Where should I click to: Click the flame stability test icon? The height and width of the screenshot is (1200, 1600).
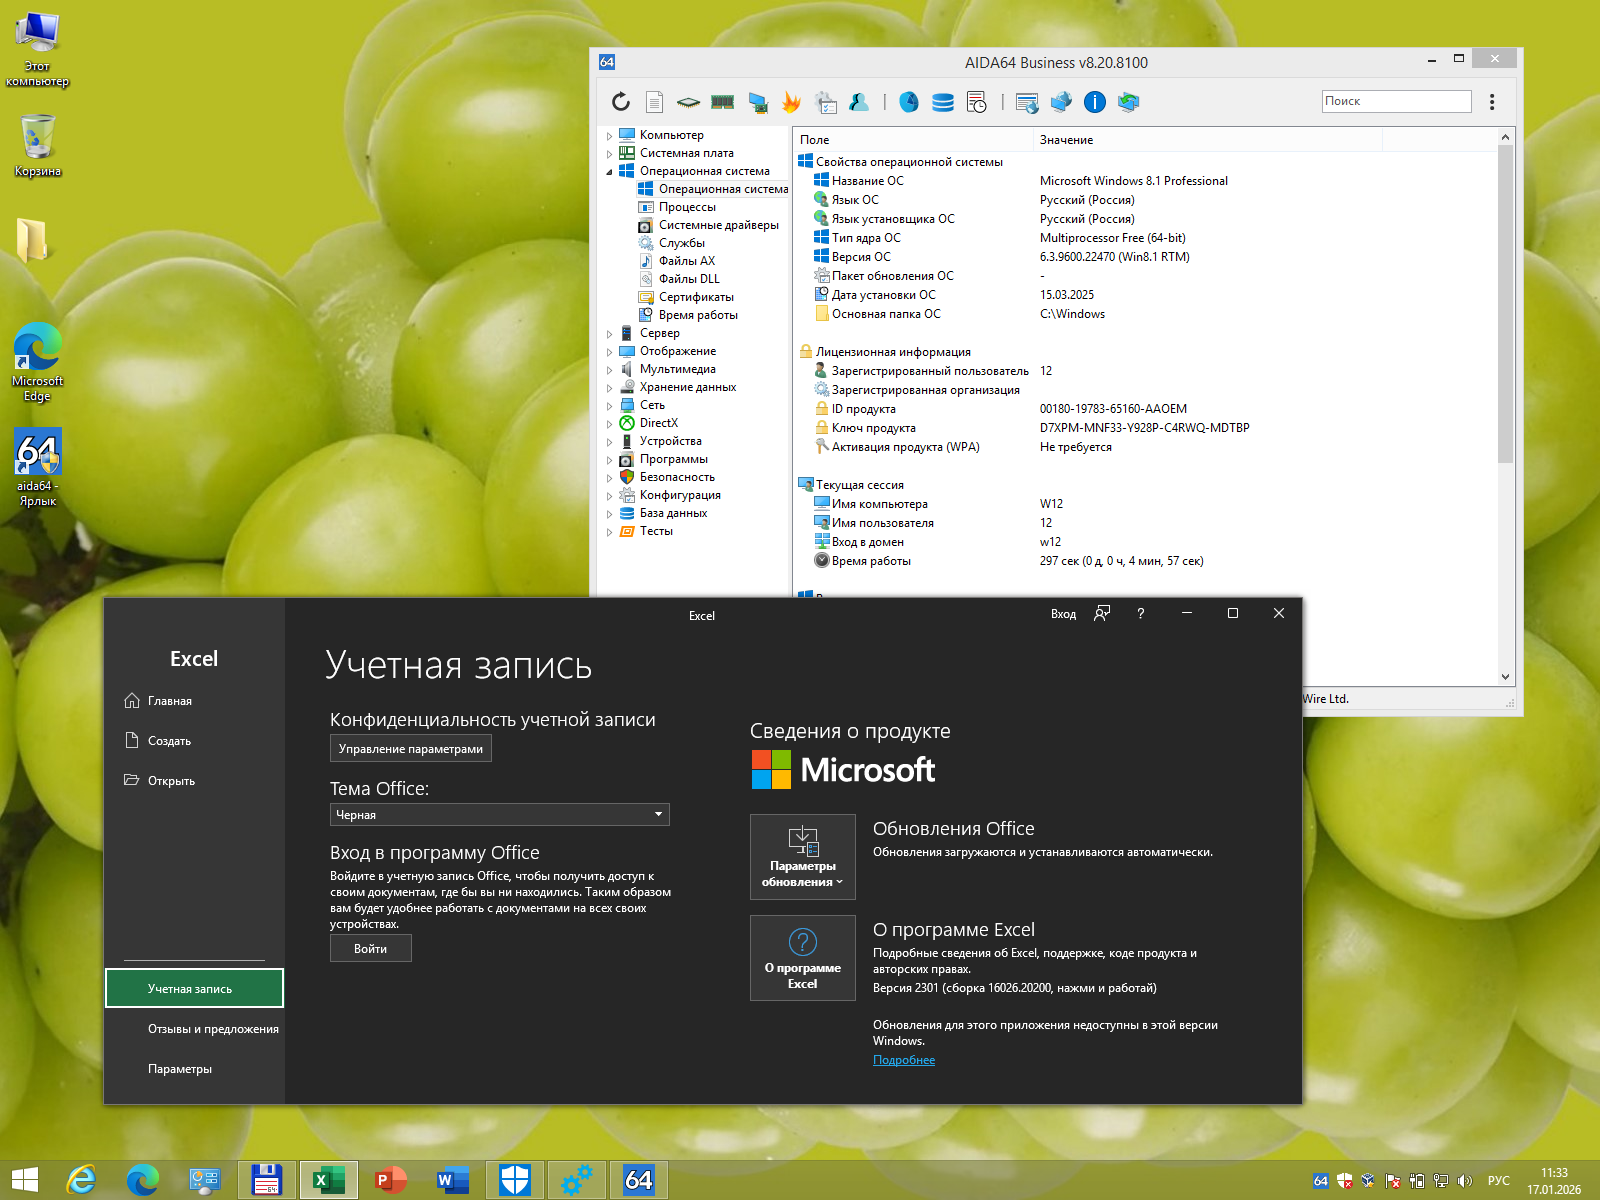(791, 102)
